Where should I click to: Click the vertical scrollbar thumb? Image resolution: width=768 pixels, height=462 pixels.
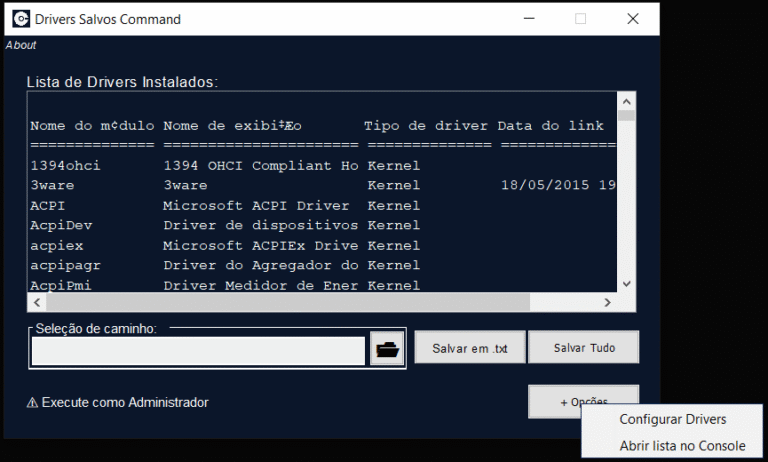[627, 116]
